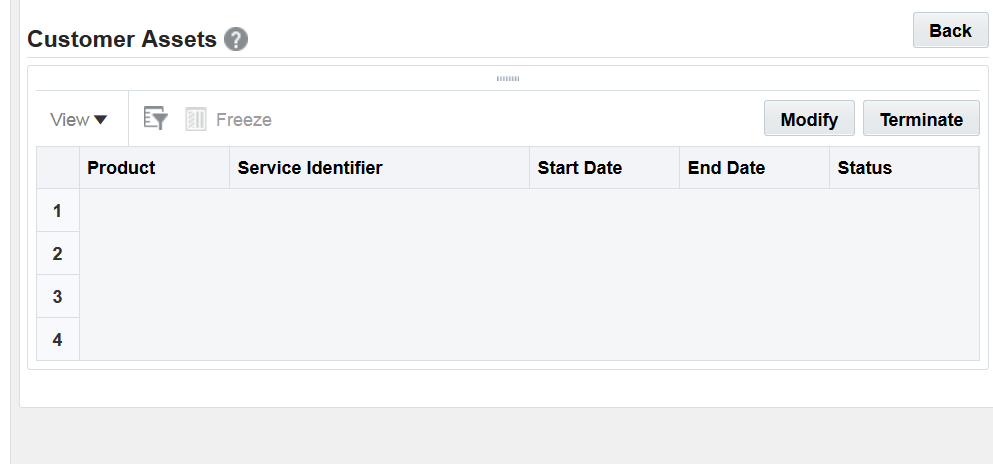Screen dimensions: 993x464
Task: Click the Freeze label text
Action: point(244,120)
